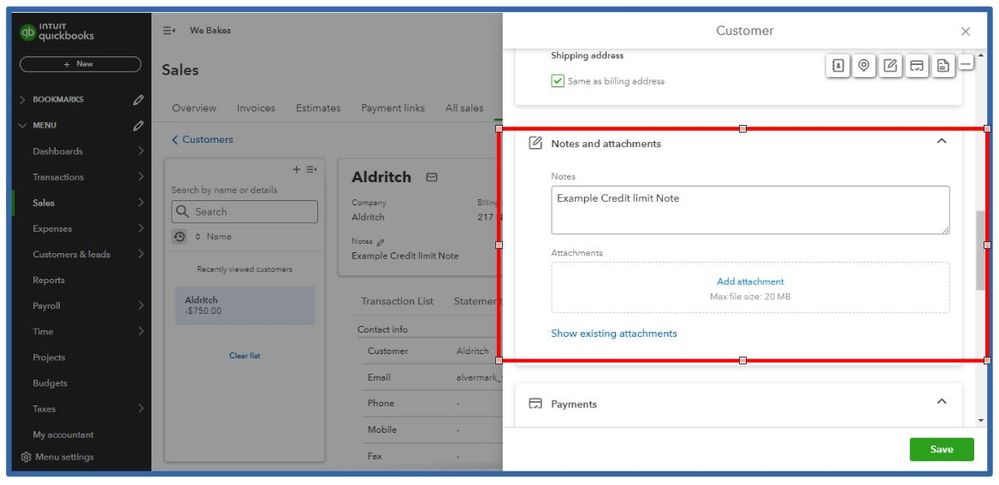Click the customer Search field
The image size is (999, 485).
(x=245, y=212)
